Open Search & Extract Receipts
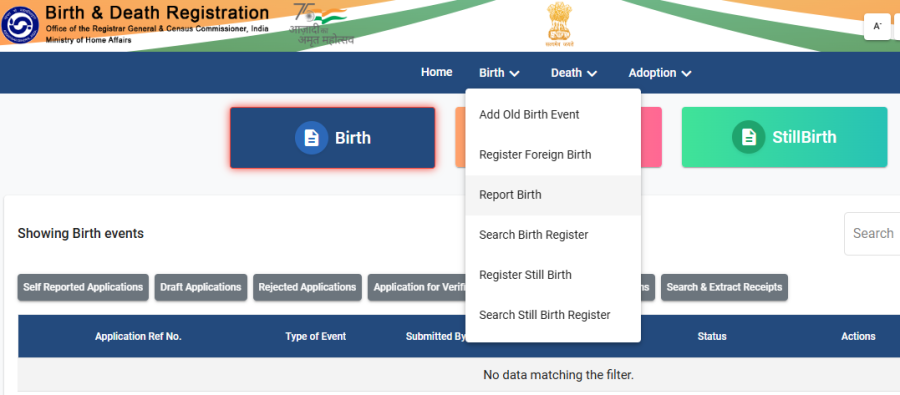Image resolution: width=900 pixels, height=395 pixels. click(x=724, y=287)
